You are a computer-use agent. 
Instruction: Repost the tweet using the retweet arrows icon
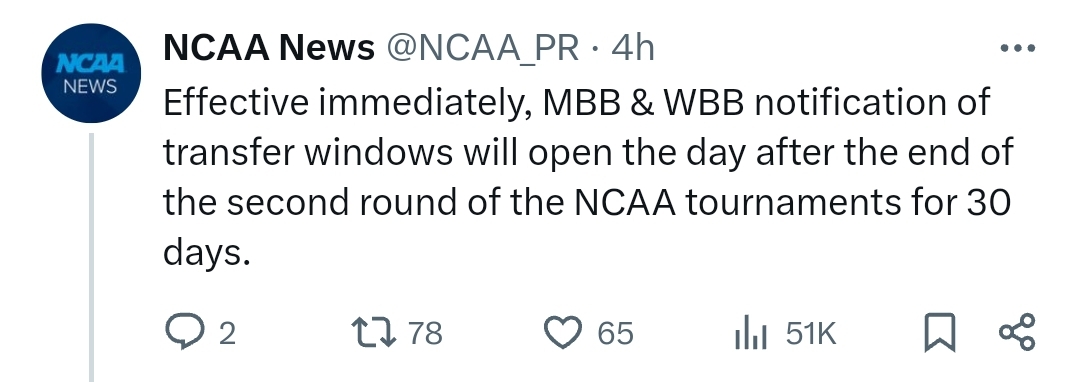pos(373,332)
